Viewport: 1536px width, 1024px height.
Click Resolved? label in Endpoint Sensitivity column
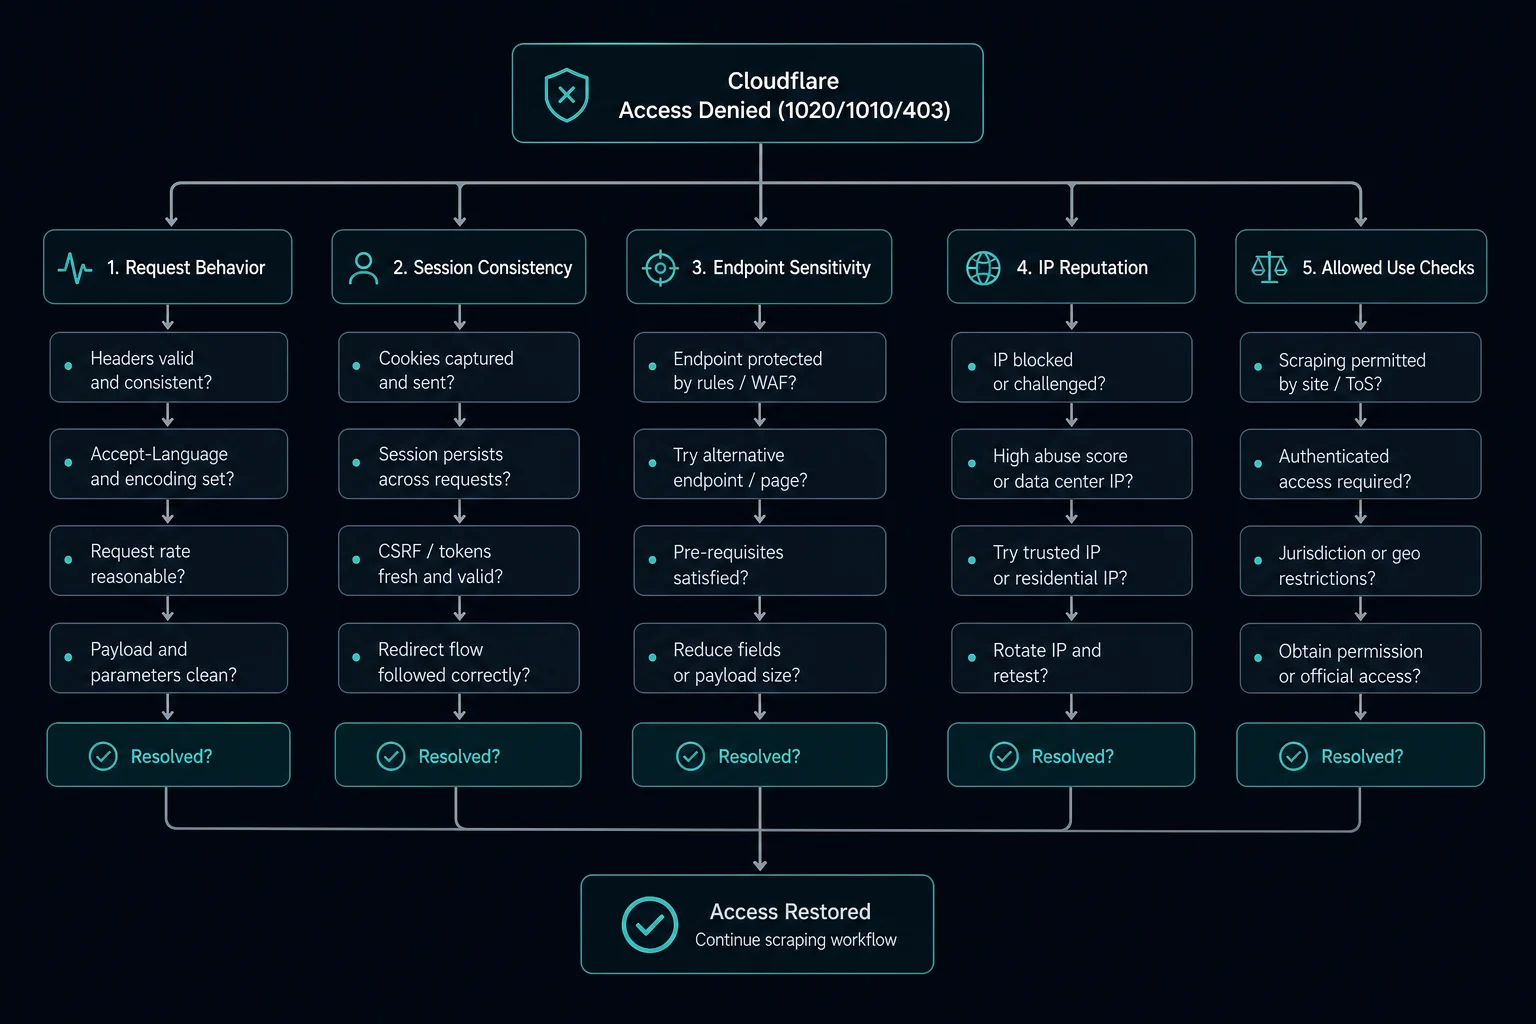[x=759, y=757]
